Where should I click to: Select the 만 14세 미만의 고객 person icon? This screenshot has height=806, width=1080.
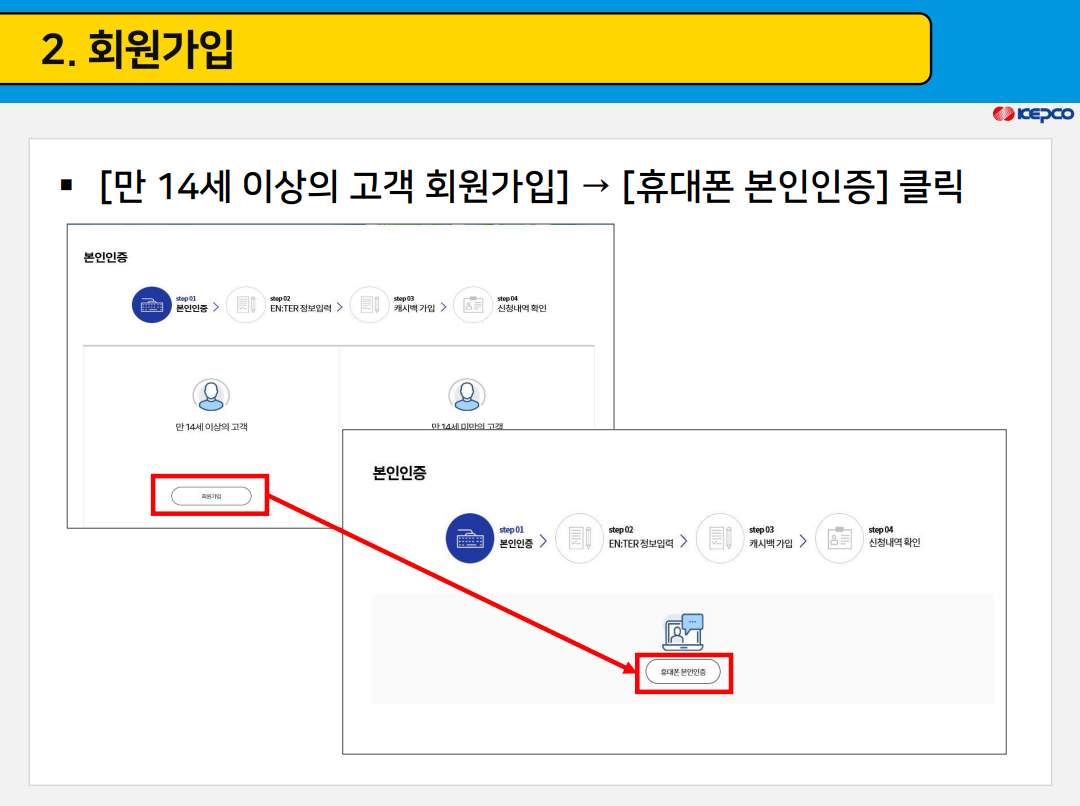(x=467, y=394)
